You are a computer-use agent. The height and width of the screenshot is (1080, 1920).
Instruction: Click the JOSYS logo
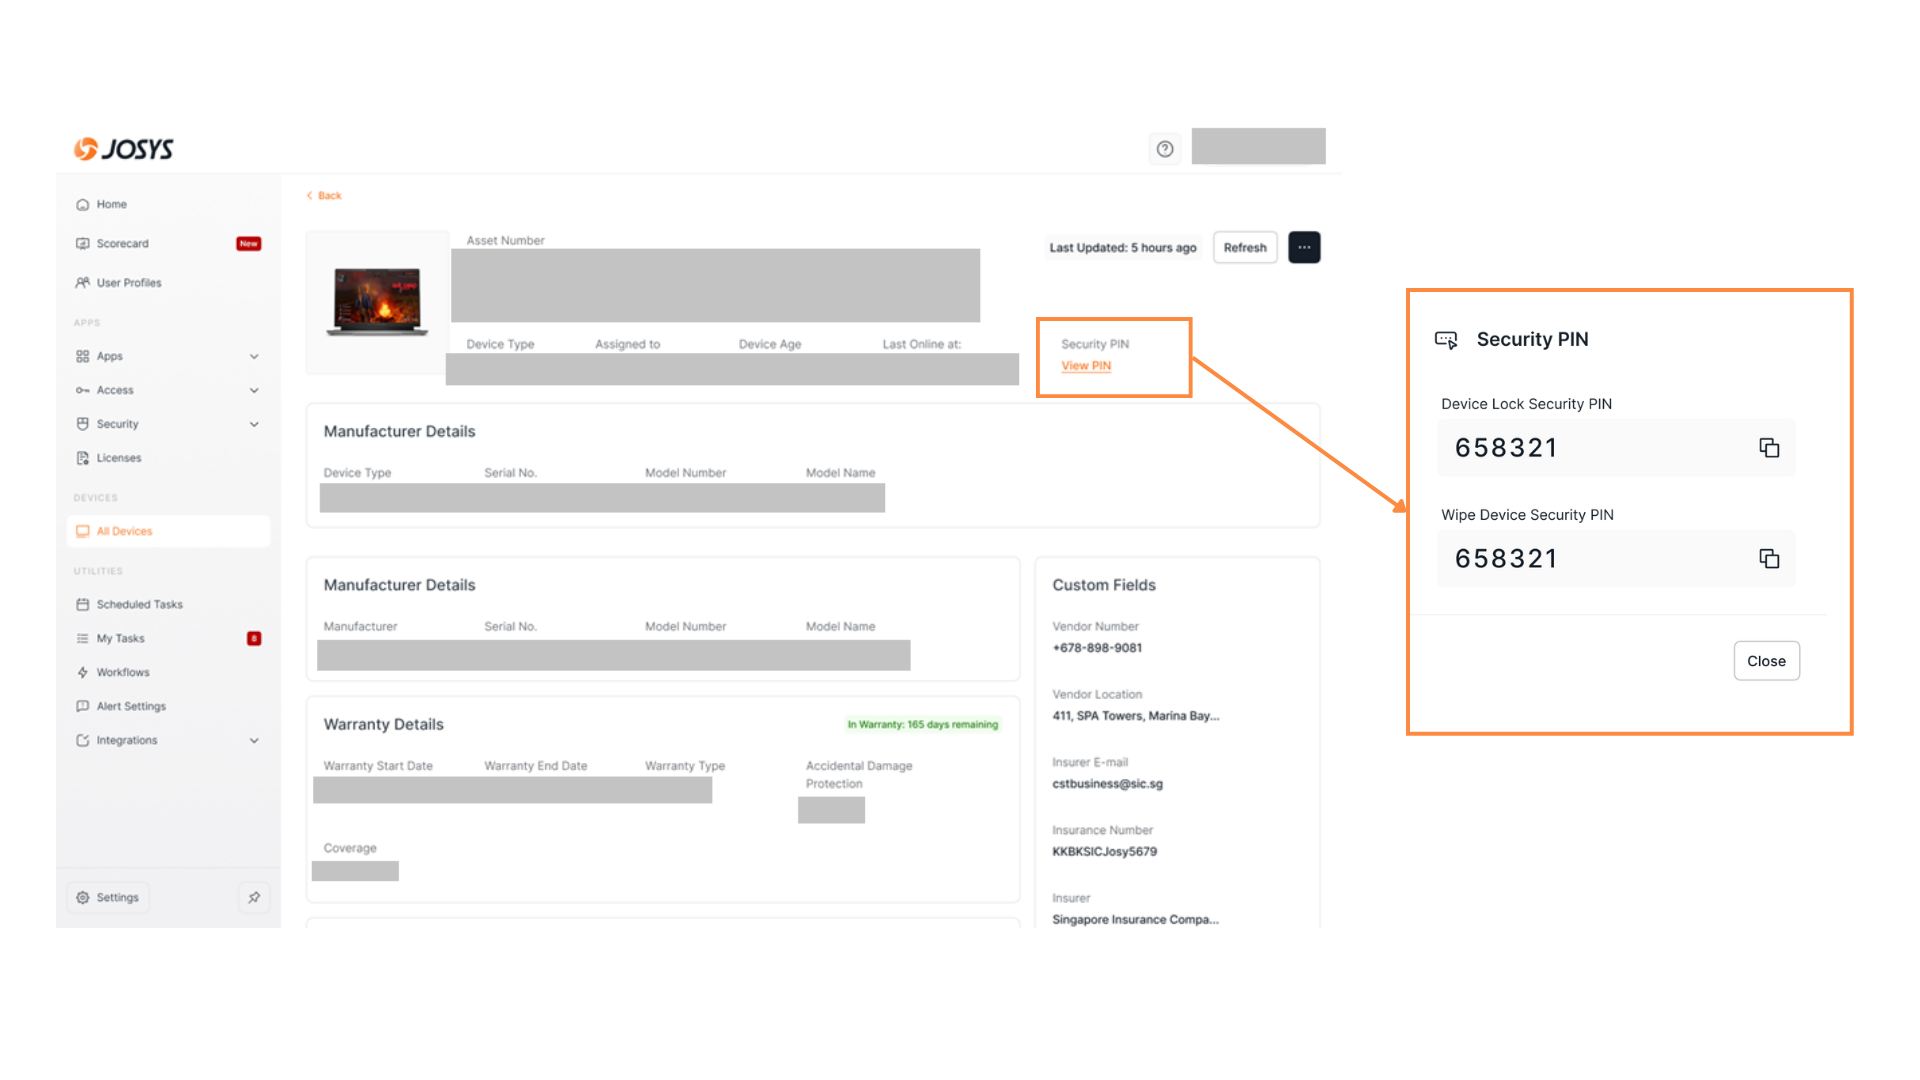click(x=124, y=149)
